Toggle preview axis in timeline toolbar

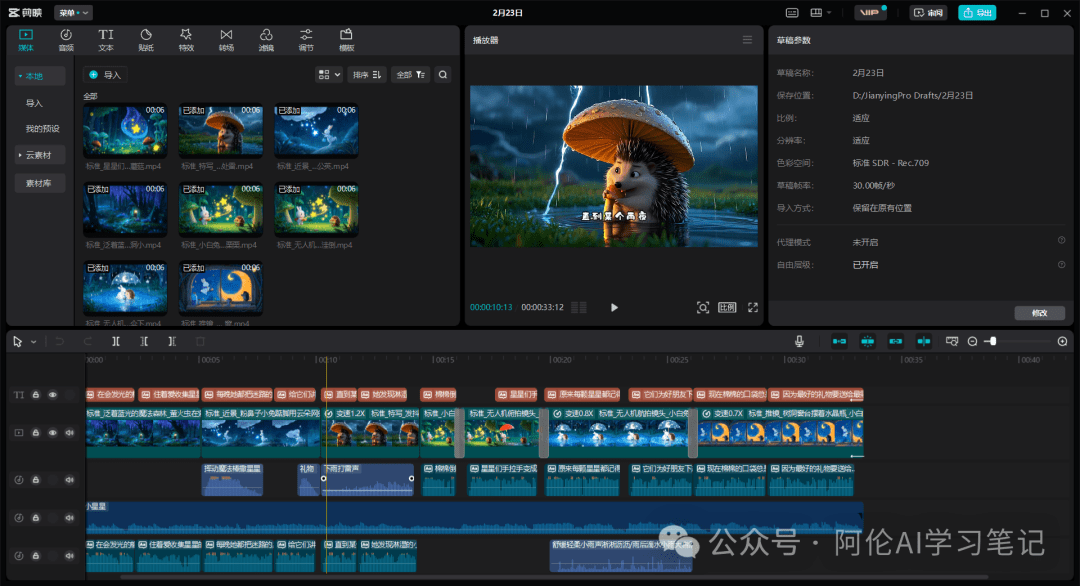[924, 341]
